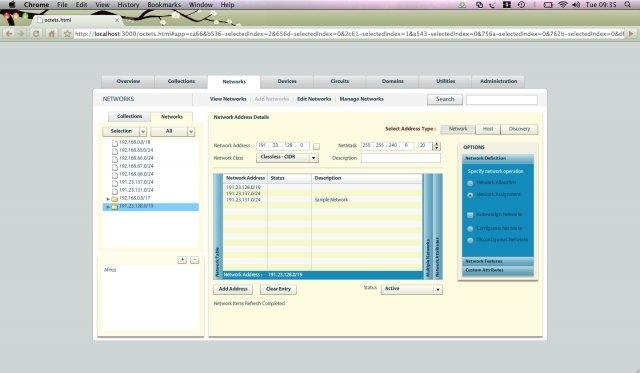Screen dimensions: 640x373
Task: Collapse the Network Definition accordion header
Action: [x=498, y=158]
